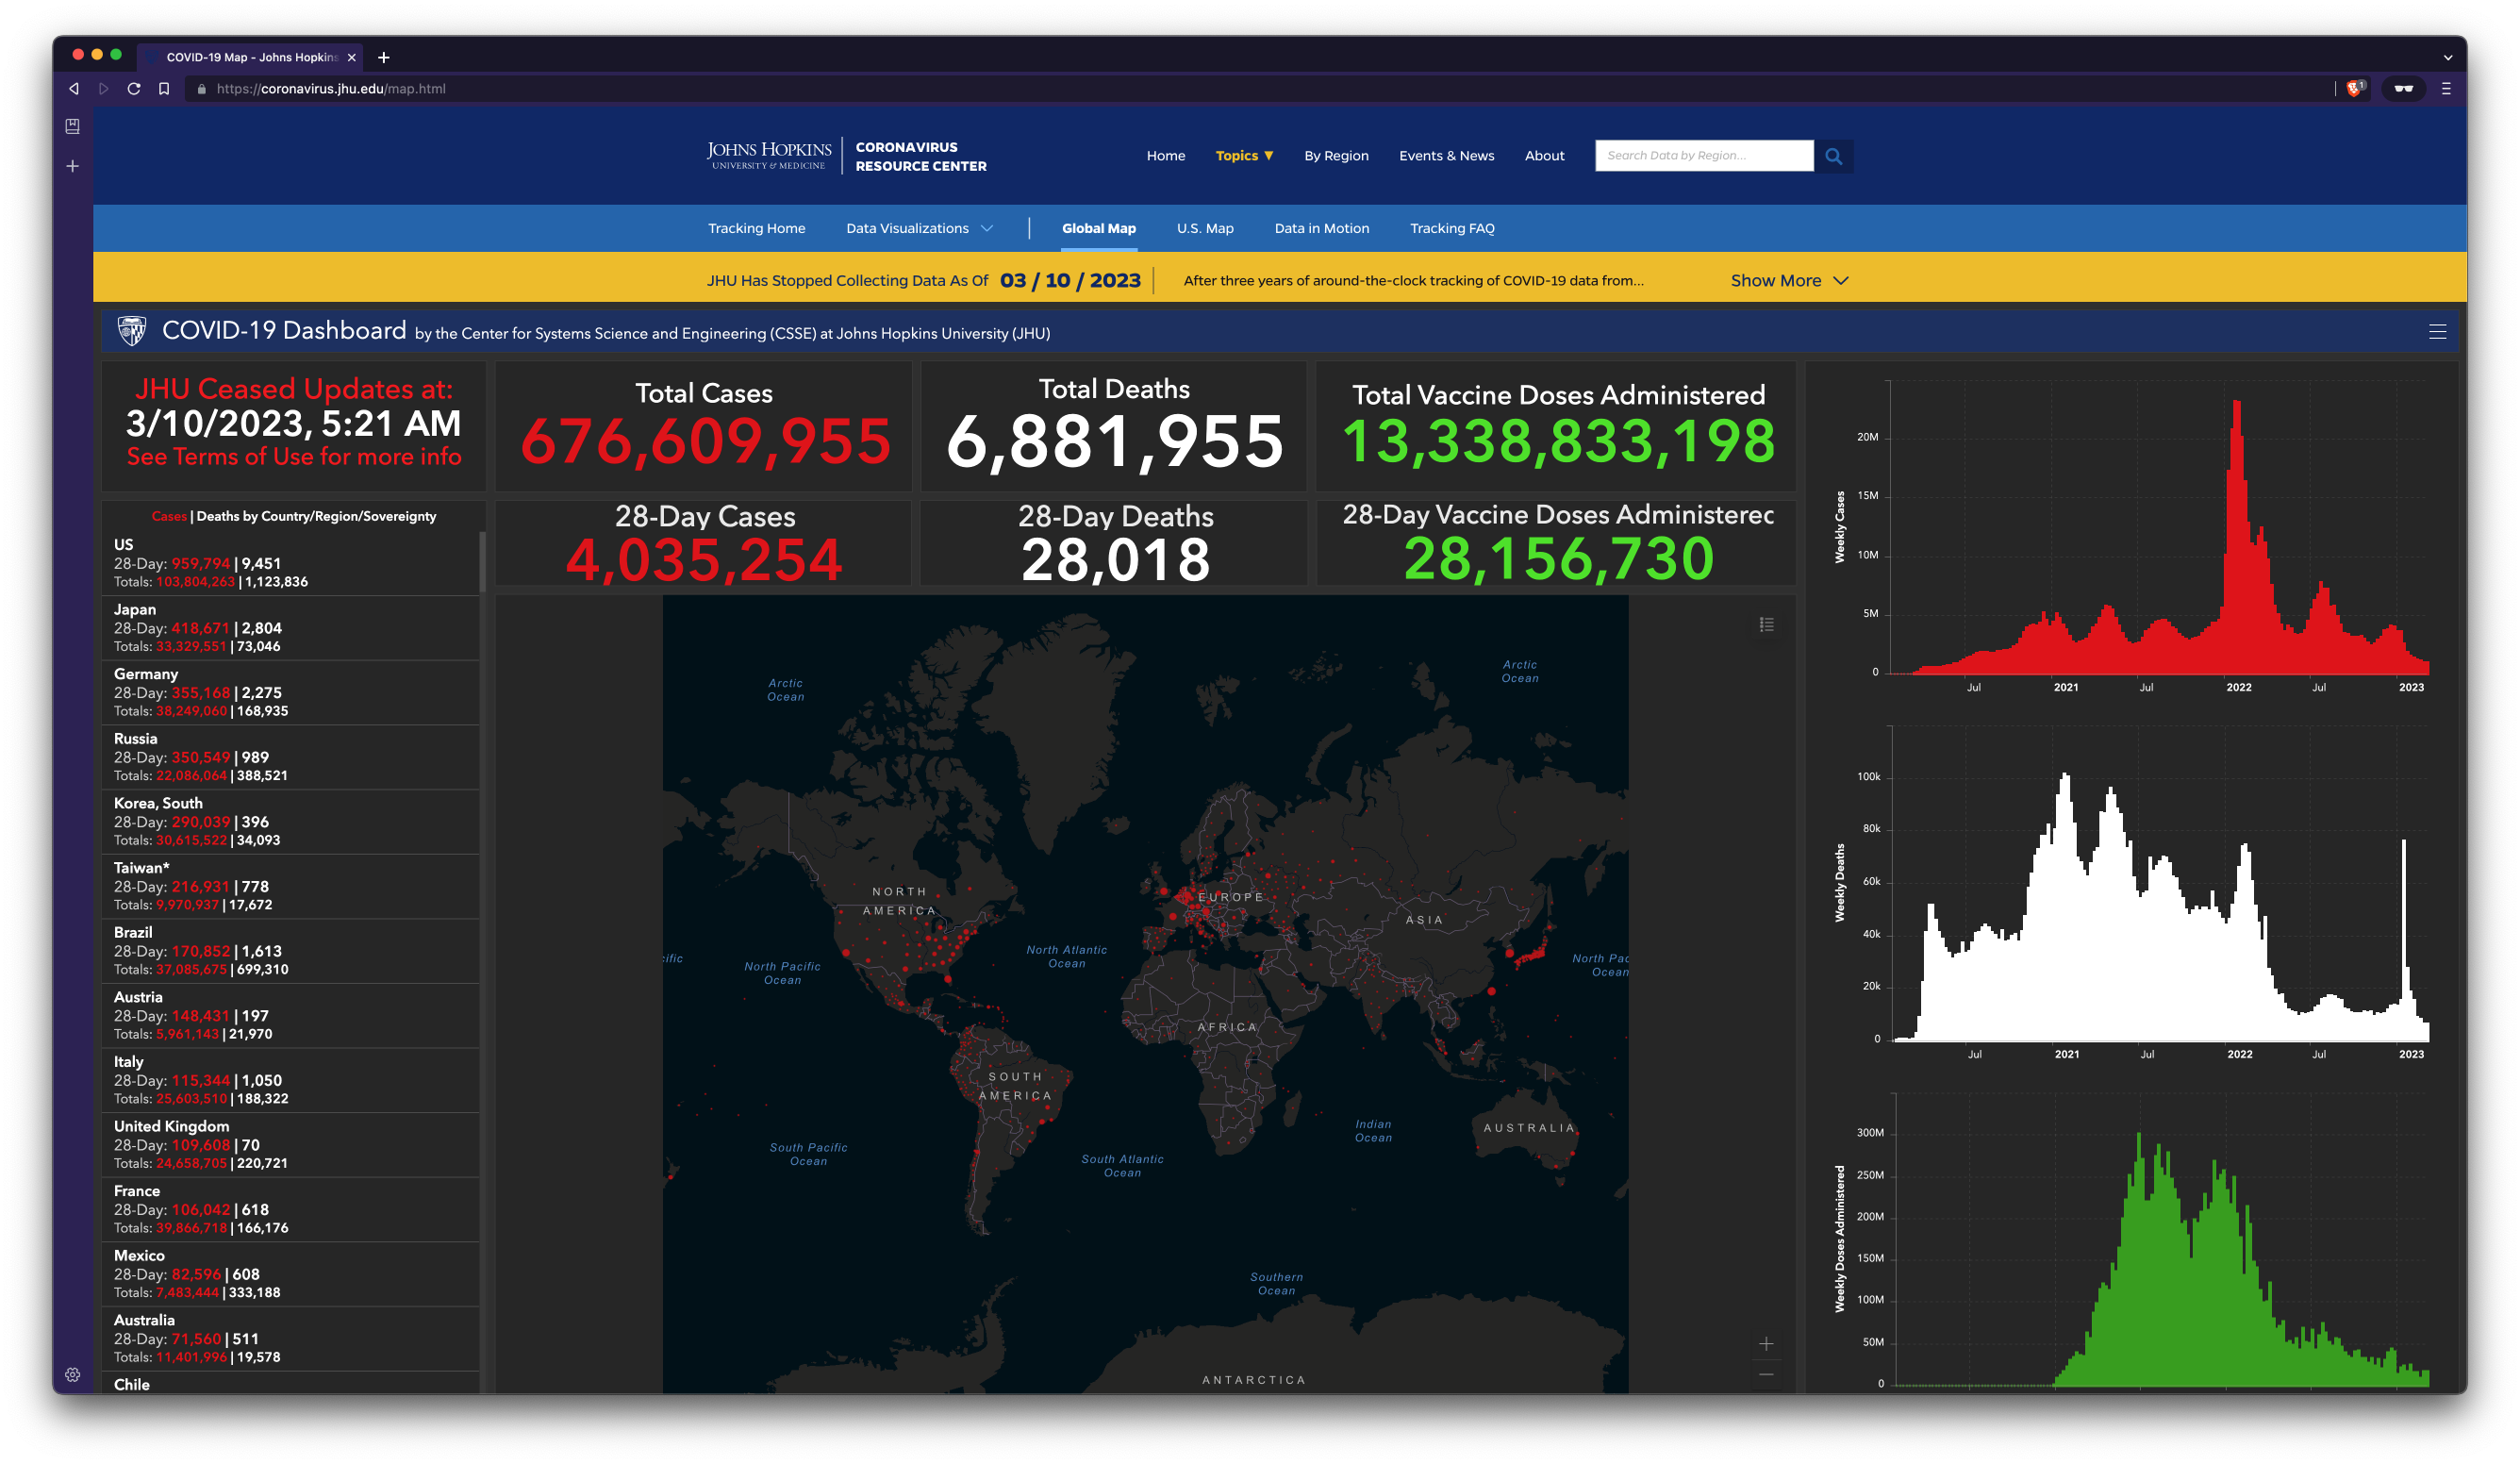Zoom out on the map with minus
Viewport: 2520px width, 1464px height.
point(1766,1375)
